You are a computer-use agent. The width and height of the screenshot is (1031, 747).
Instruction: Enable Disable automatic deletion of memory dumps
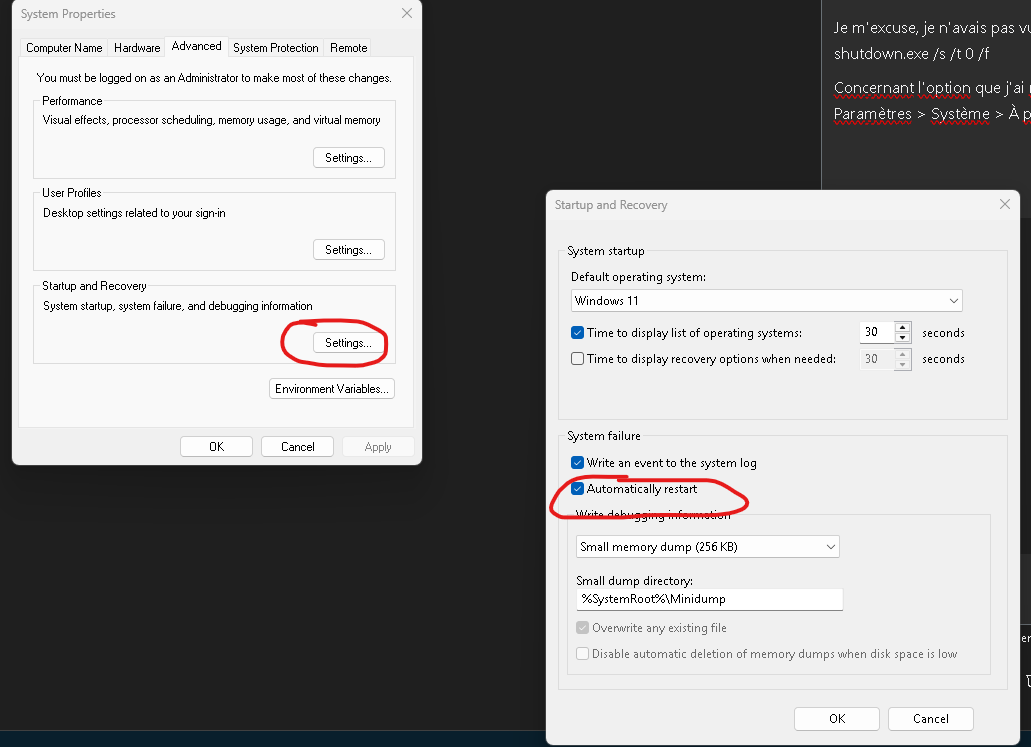(x=582, y=654)
